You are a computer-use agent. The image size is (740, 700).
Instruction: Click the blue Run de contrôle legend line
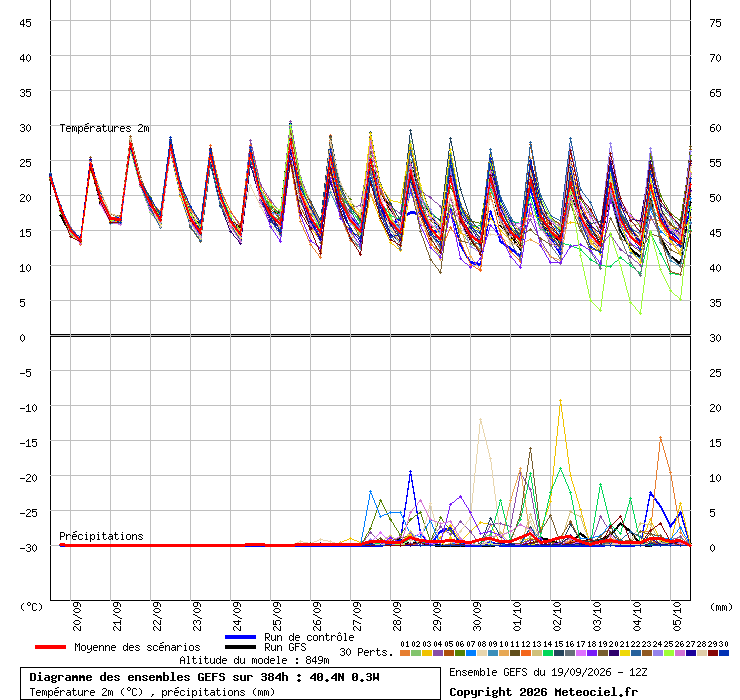click(240, 637)
